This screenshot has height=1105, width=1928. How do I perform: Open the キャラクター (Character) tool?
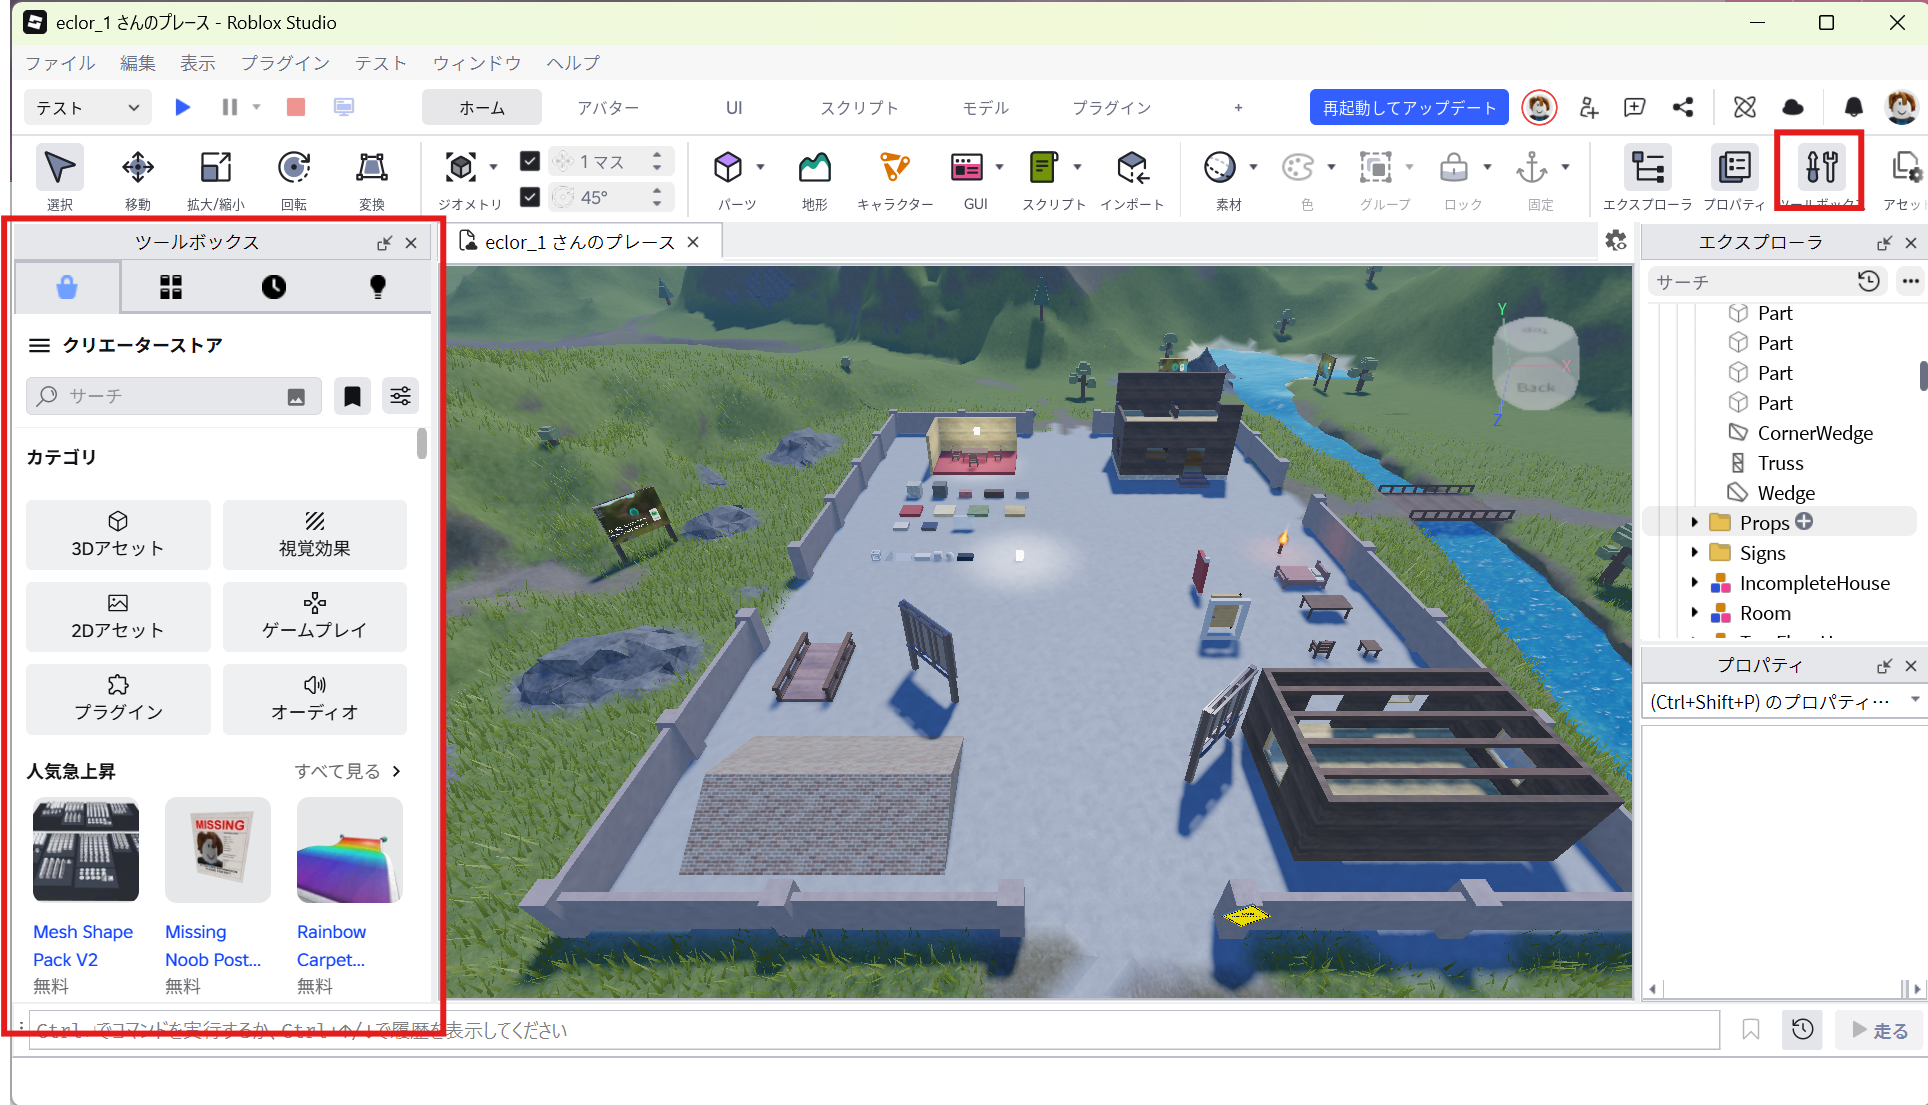pyautogui.click(x=895, y=177)
